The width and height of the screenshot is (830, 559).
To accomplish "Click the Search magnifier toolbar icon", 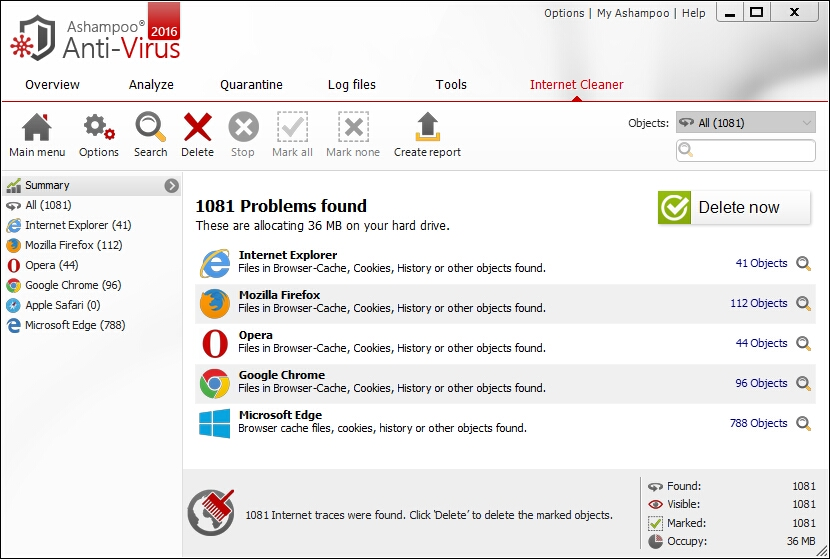I will pos(150,127).
